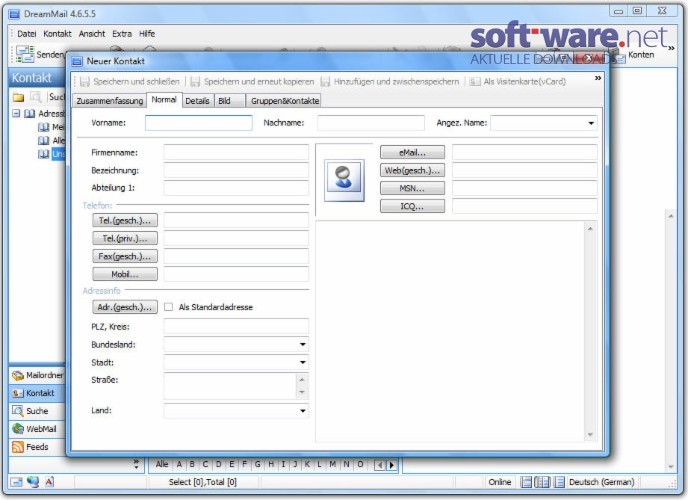The width and height of the screenshot is (688, 500).
Task: Open Ansicht menu
Action: (92, 34)
